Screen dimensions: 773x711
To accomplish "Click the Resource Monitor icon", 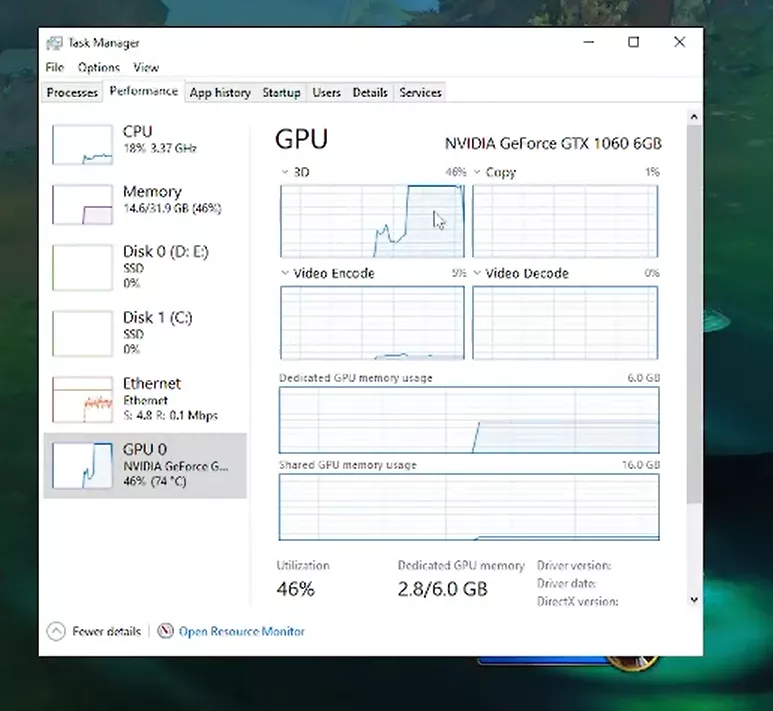I will pos(165,631).
